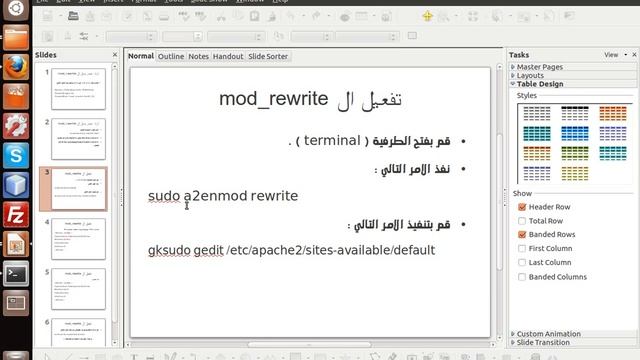
Task: Click the Insert Table icon in toolbar
Action: pyautogui.click(x=362, y=16)
